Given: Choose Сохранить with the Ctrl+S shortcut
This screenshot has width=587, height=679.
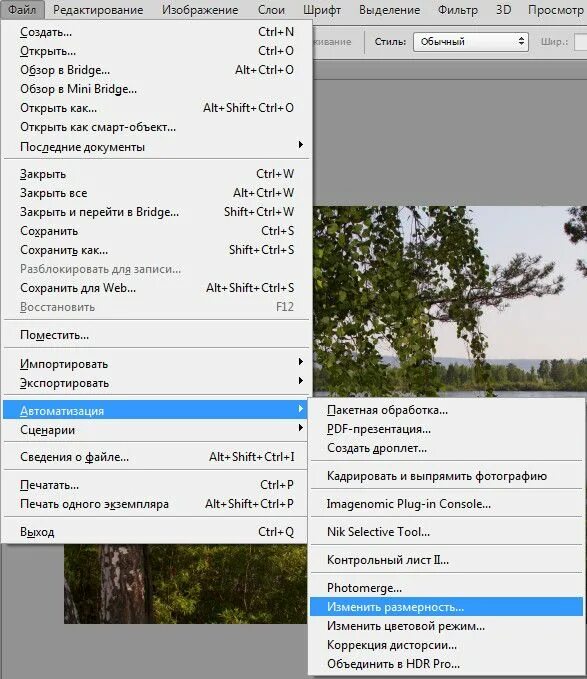Looking at the screenshot, I should [x=157, y=231].
